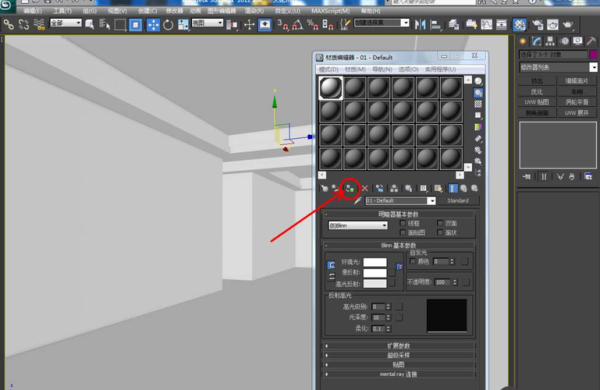Screen dimensions: 600x390
Task: Expand the 贴图 (Maps) rollout
Action: [398, 365]
